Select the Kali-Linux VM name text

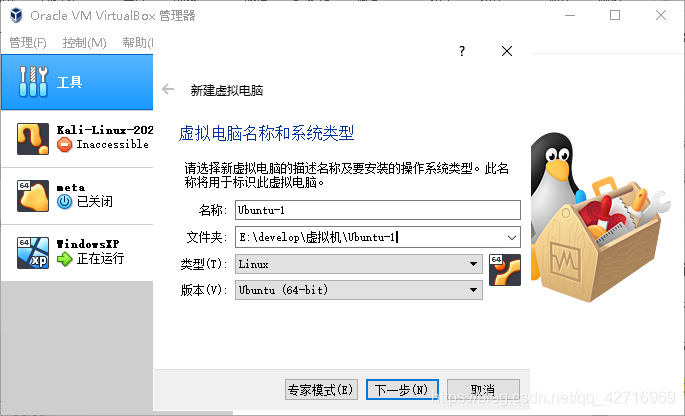click(x=105, y=130)
